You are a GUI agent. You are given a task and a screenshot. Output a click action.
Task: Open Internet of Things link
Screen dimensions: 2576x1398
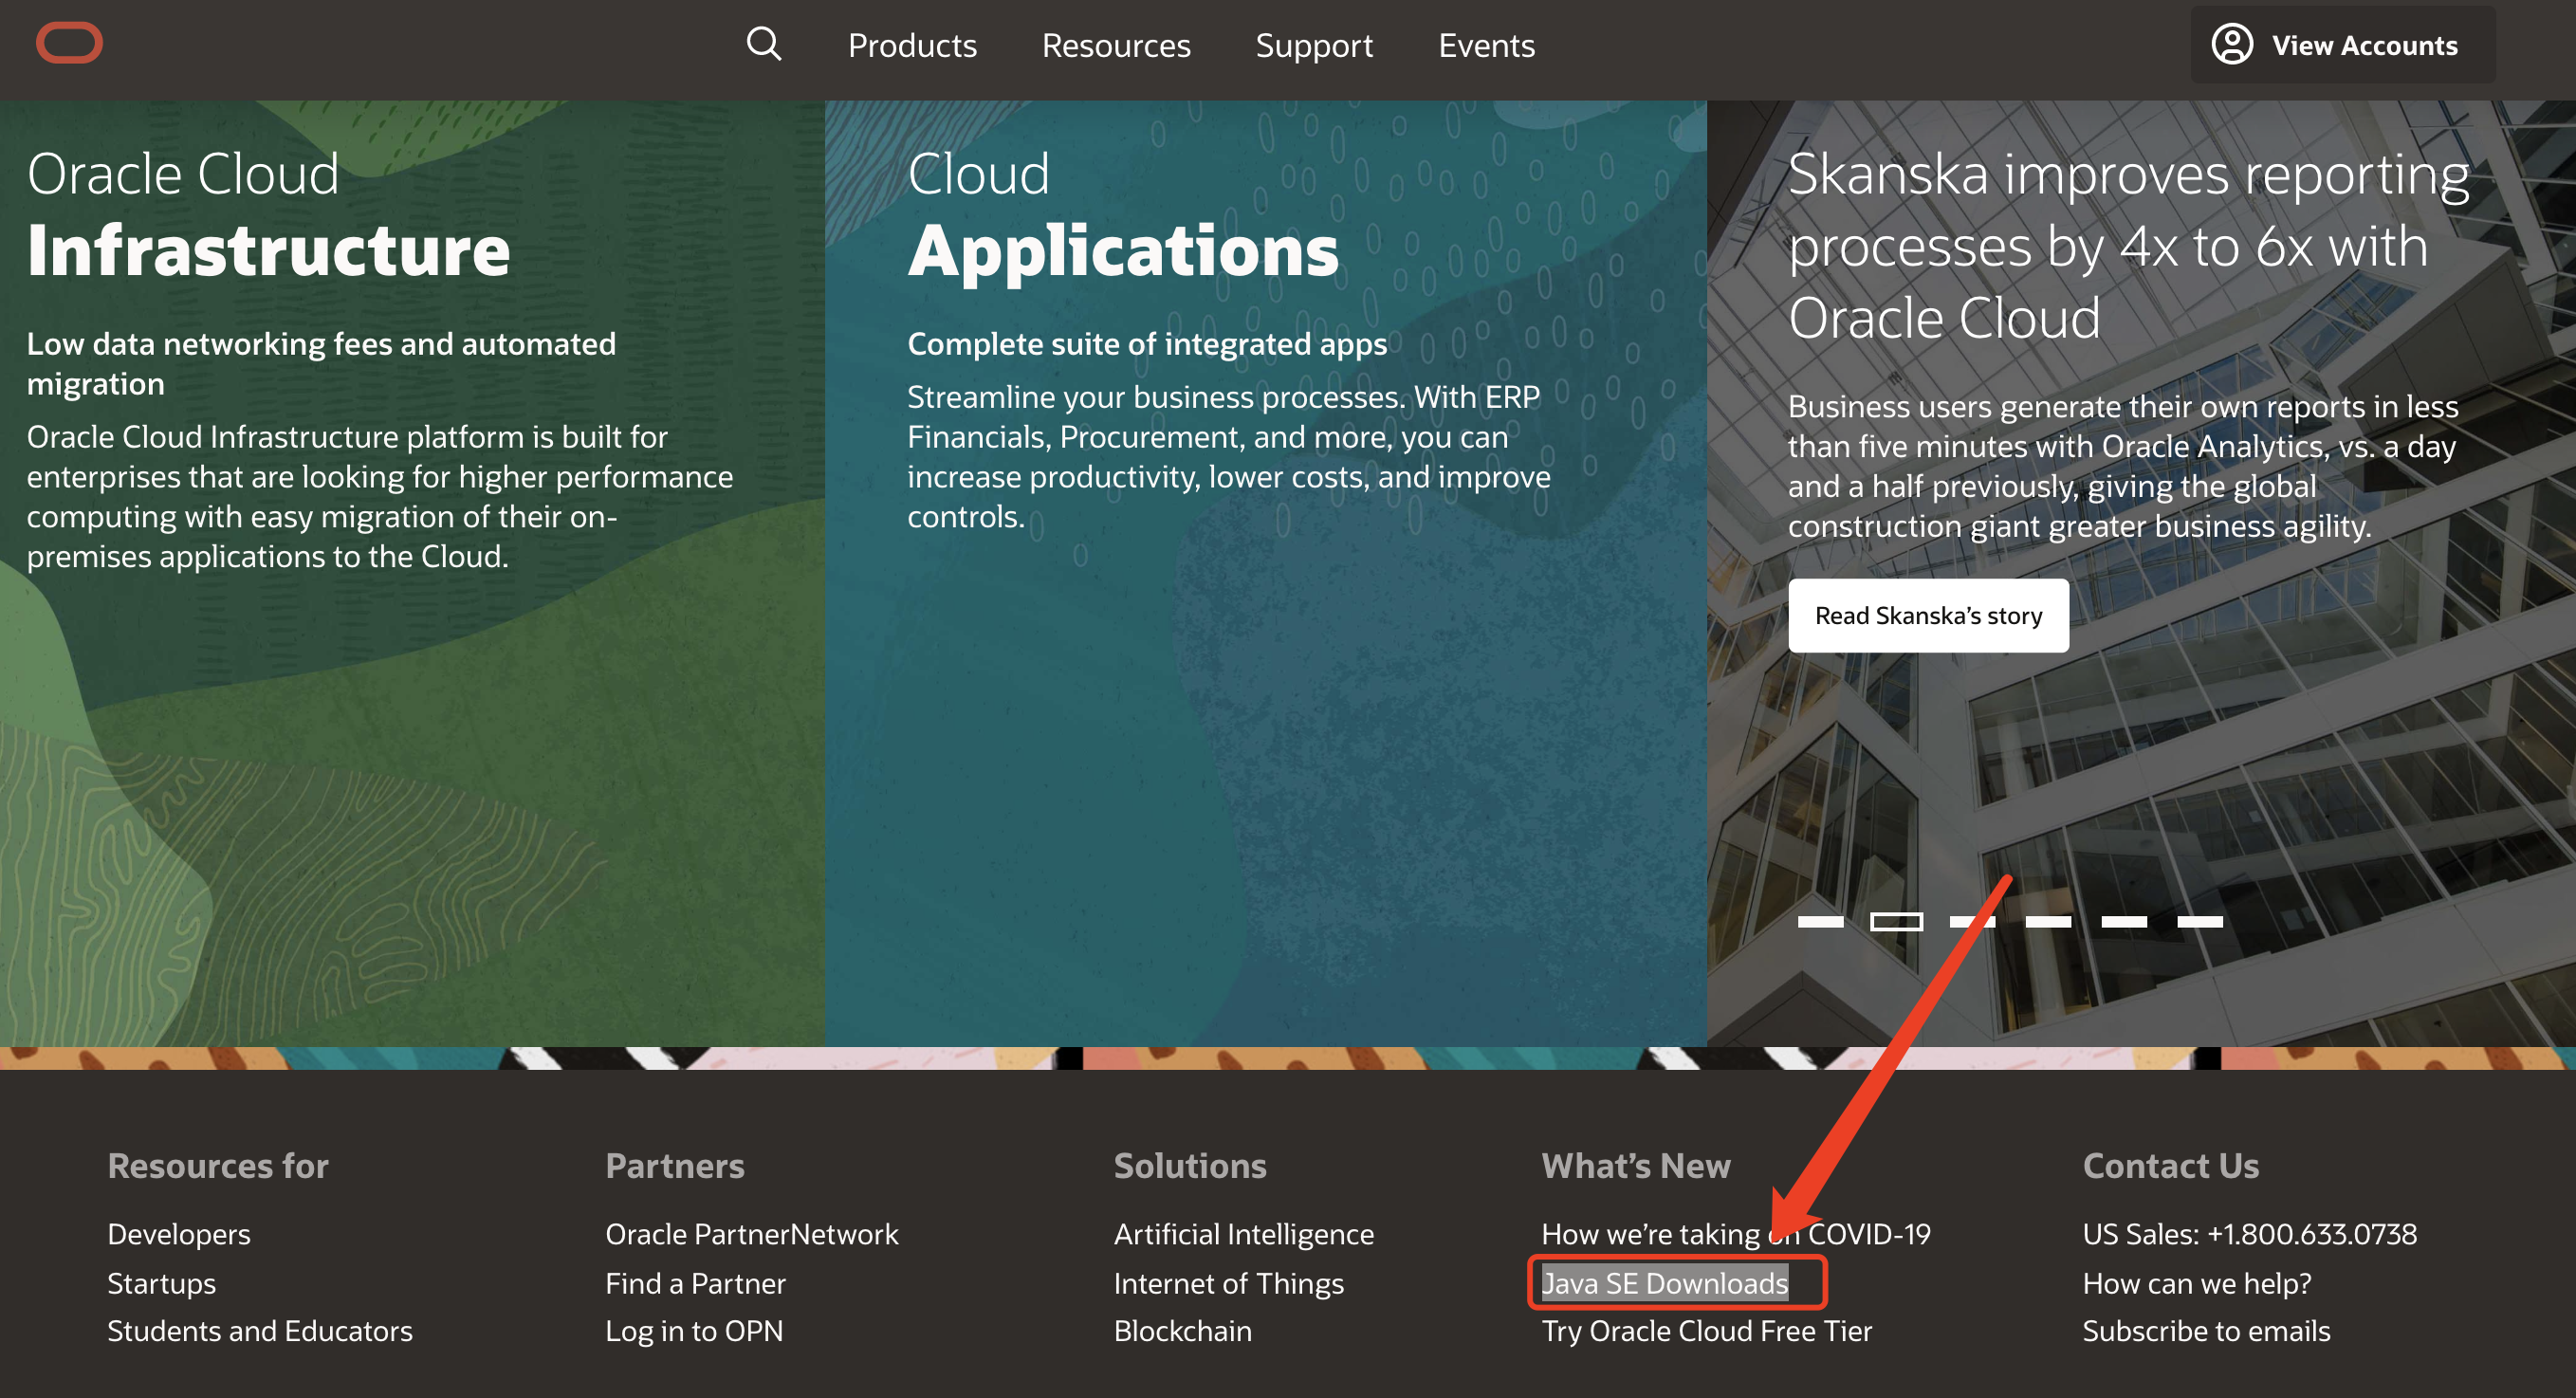coord(1229,1283)
